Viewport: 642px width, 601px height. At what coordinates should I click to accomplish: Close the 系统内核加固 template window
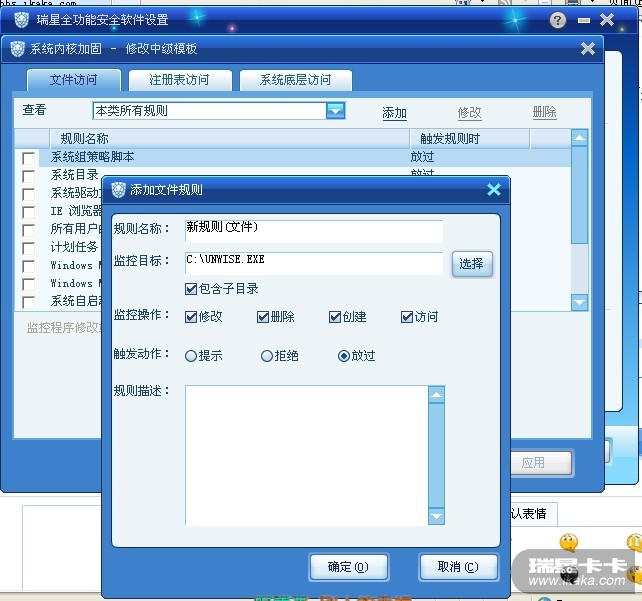588,48
